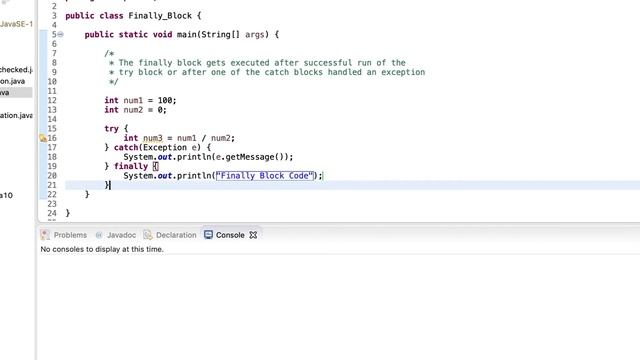640x360 pixels.
Task: Select the 'on.java' file in Package Explorer
Action: click(12, 81)
